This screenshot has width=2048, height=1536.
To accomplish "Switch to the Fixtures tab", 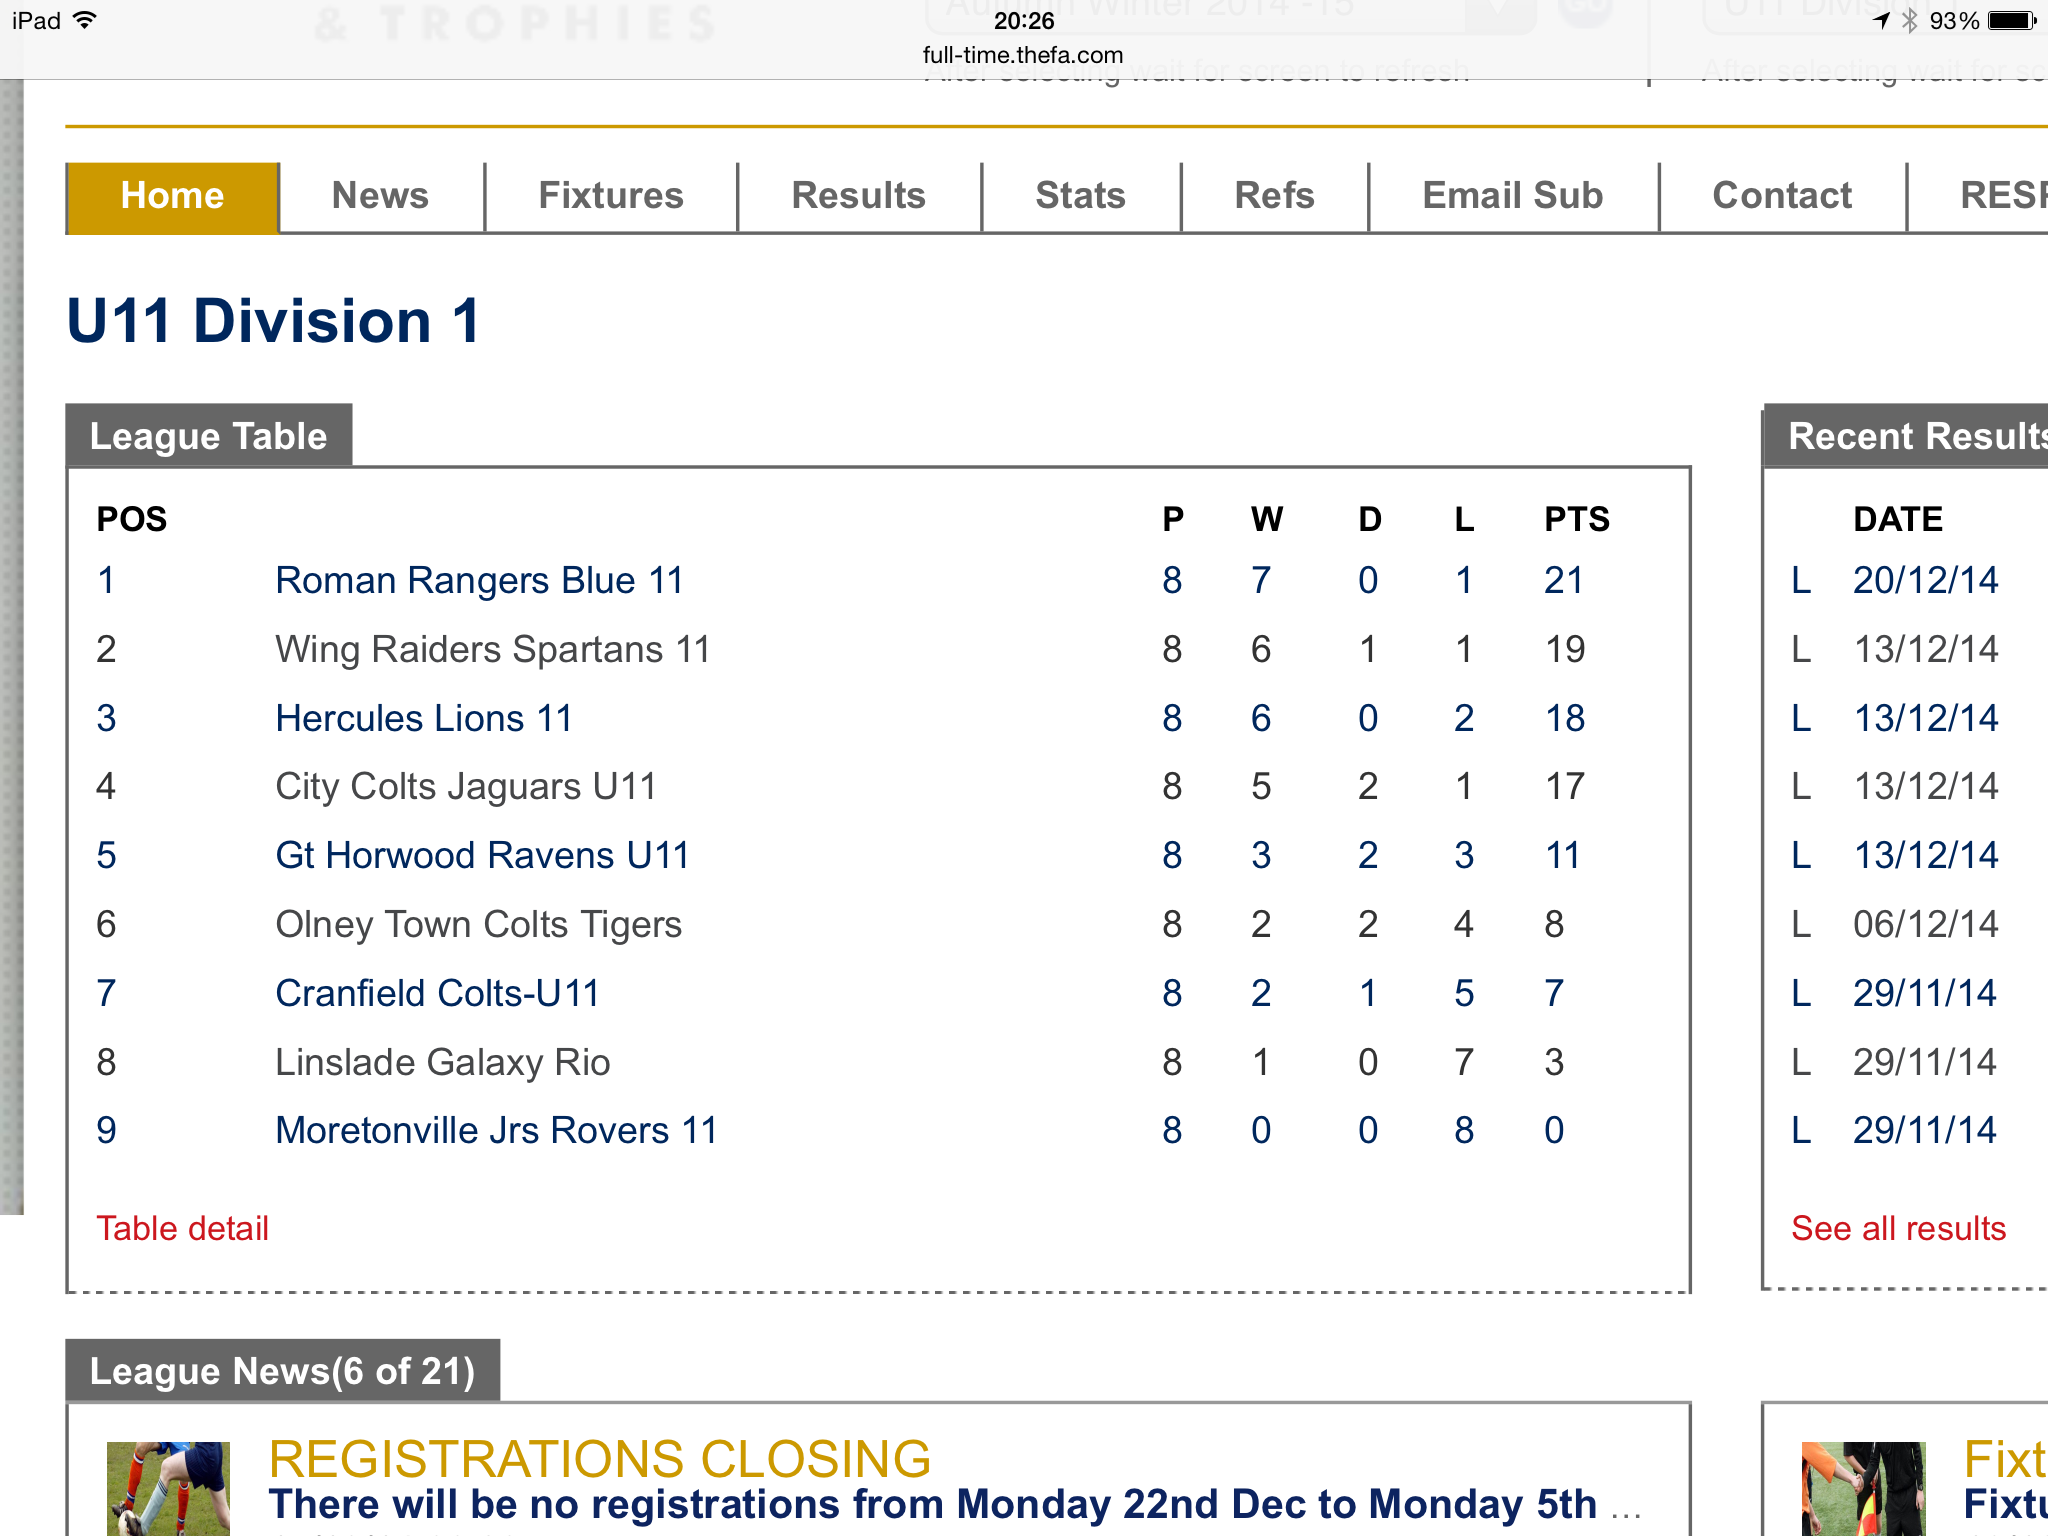I will [x=610, y=196].
